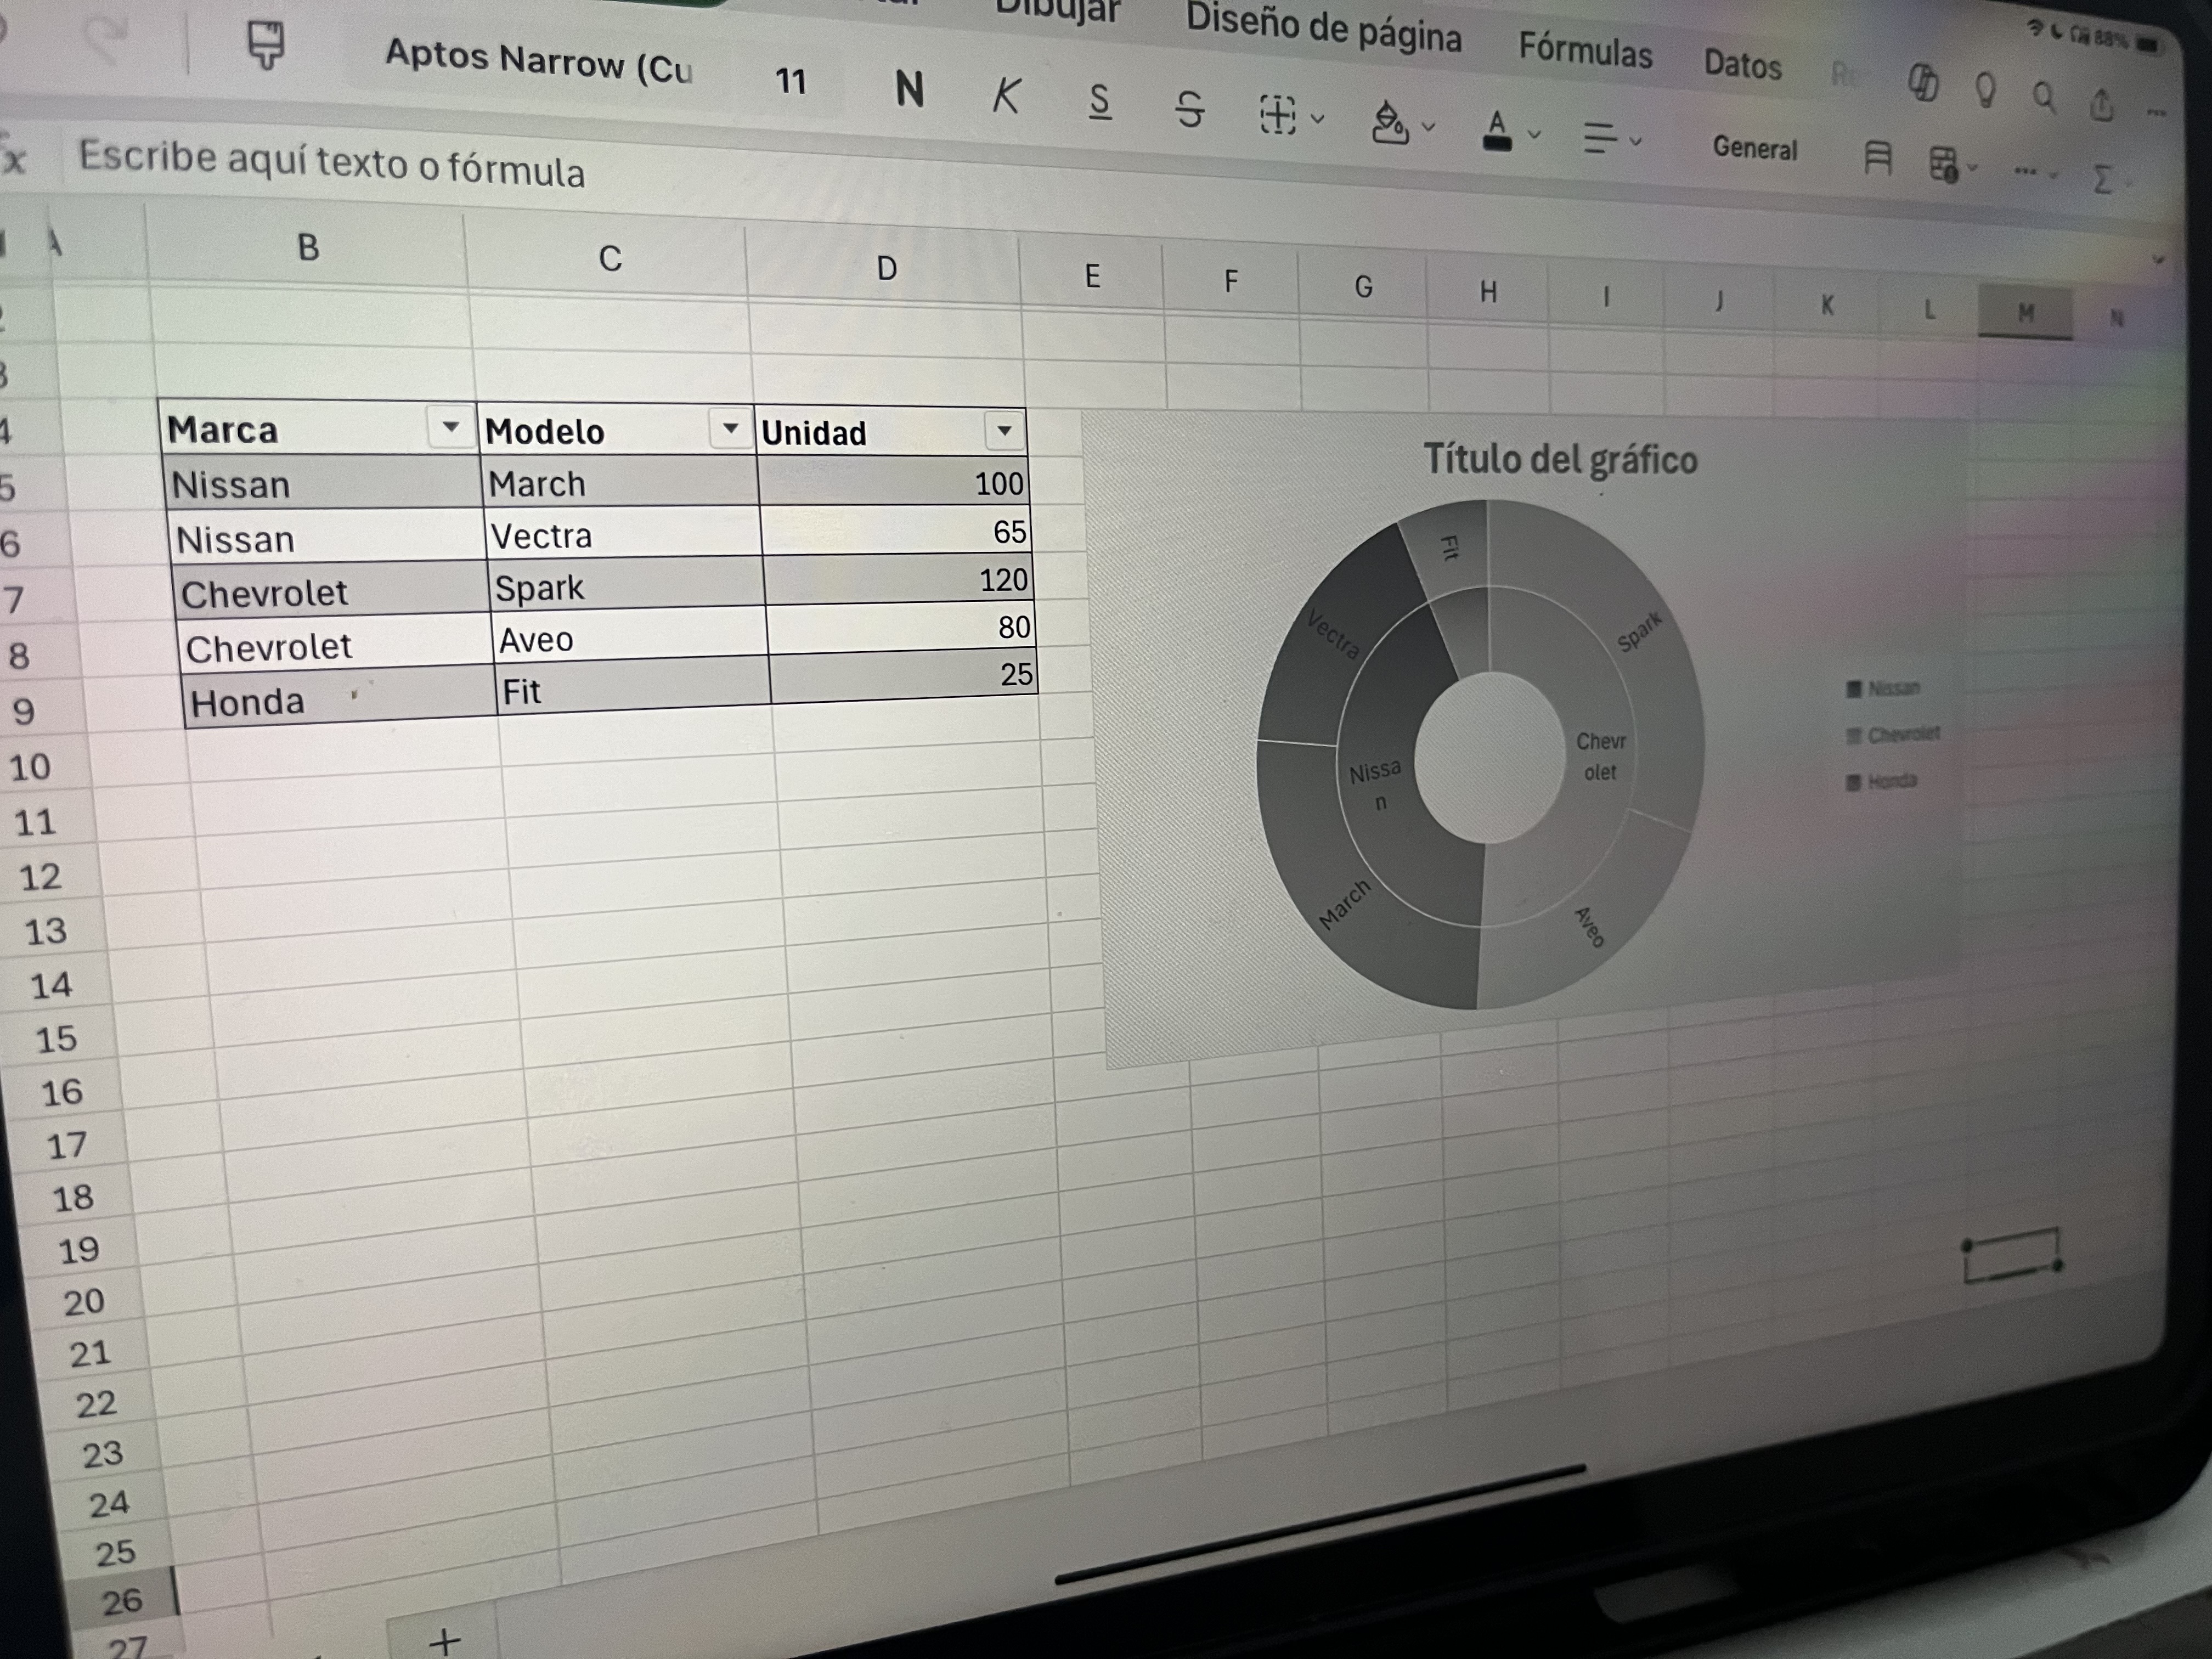This screenshot has width=2212, height=1659.
Task: Click the AutoSum sigma icon
Action: pos(2102,180)
